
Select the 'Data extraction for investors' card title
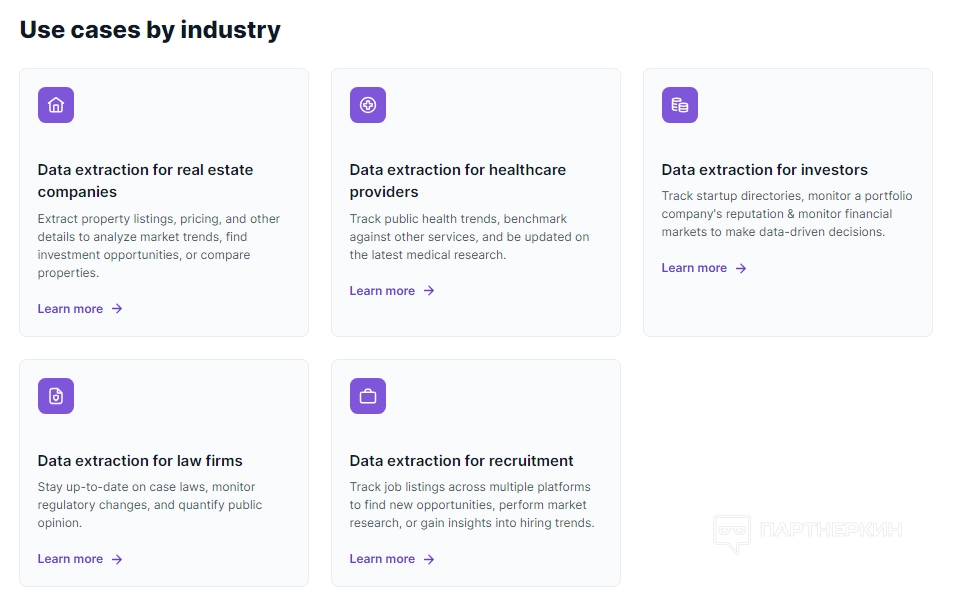pos(764,170)
